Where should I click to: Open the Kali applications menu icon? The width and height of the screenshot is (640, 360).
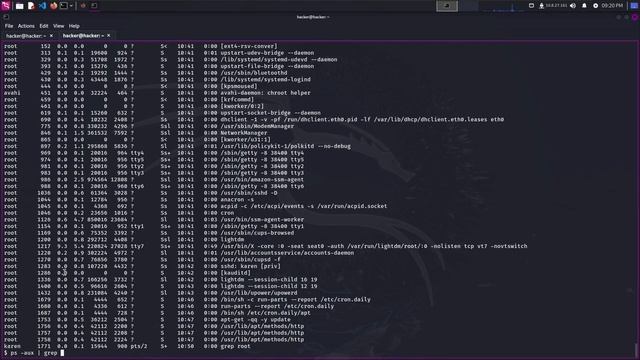(5, 6)
